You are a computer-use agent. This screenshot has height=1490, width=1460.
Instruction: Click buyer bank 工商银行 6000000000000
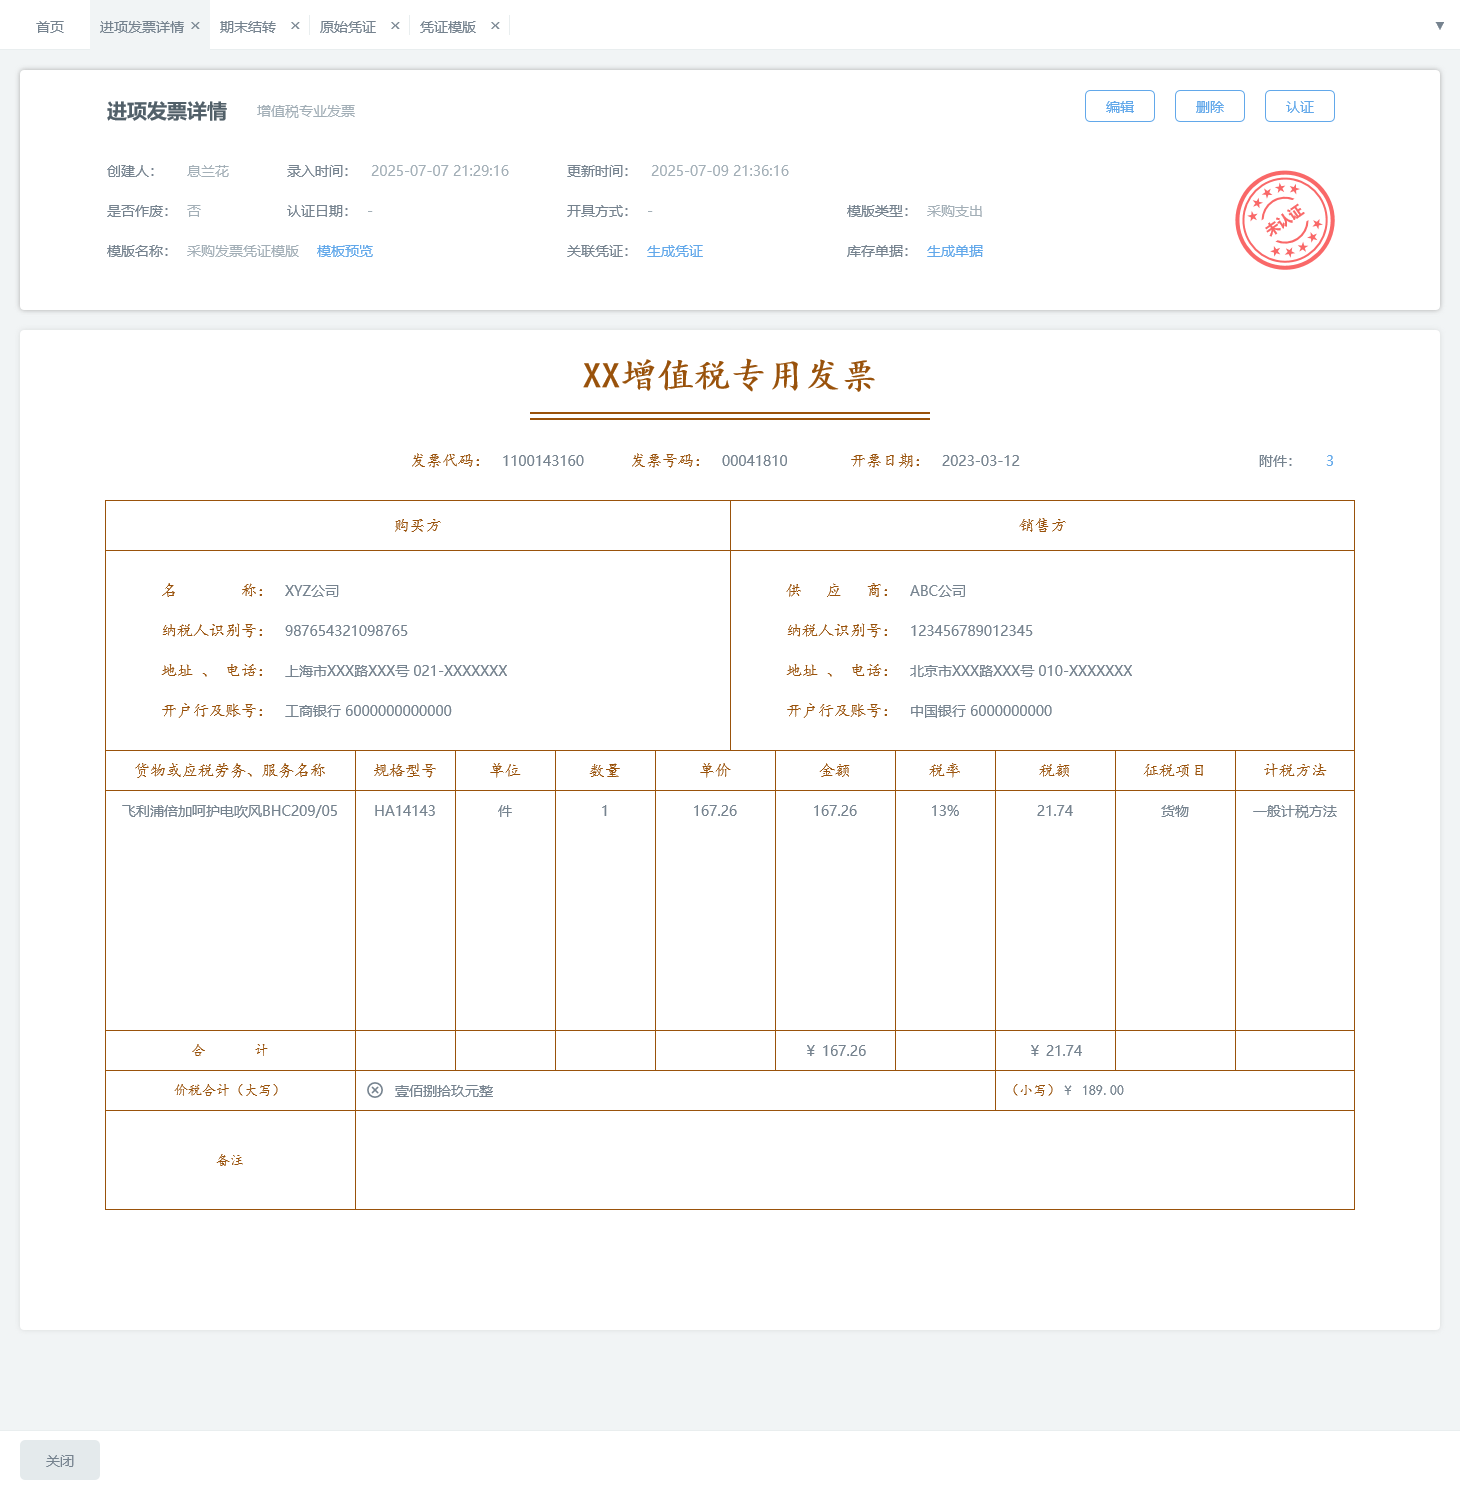pyautogui.click(x=368, y=711)
